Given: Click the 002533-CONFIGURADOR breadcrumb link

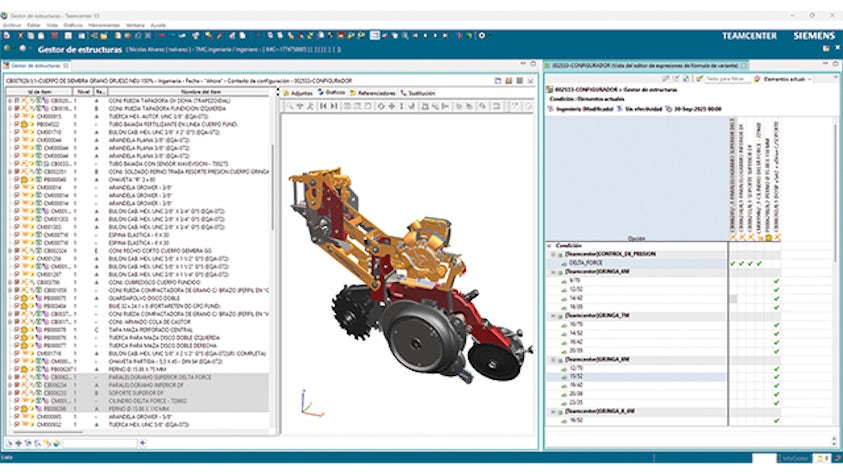Looking at the screenshot, I should (x=585, y=90).
